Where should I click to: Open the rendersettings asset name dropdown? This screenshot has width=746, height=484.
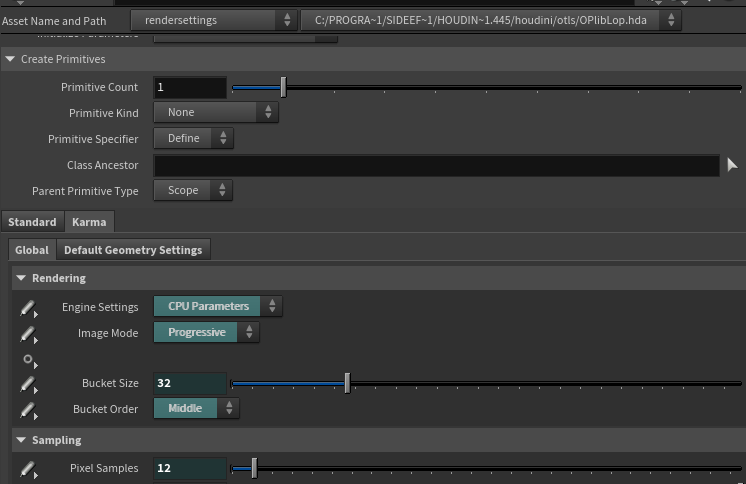(x=214, y=20)
